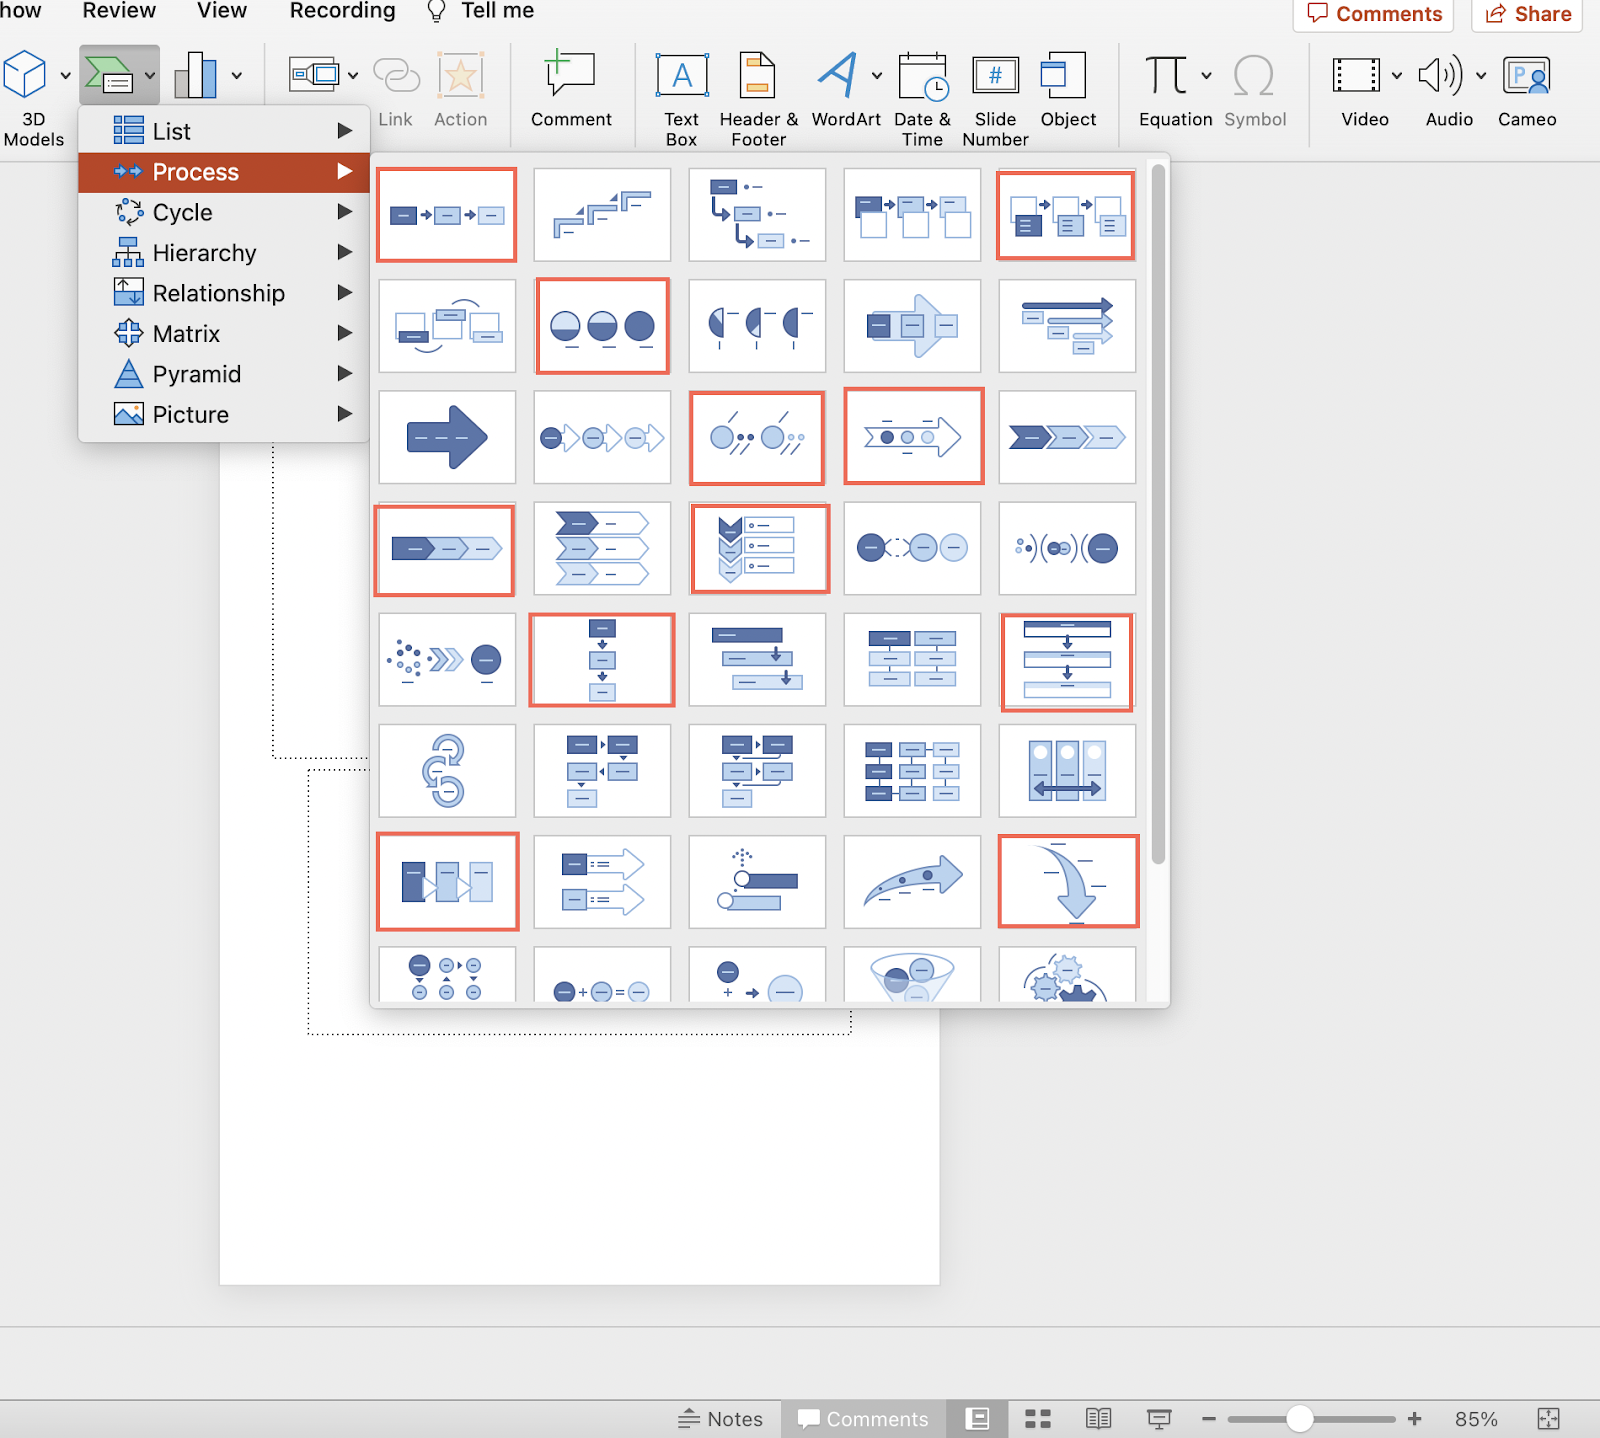This screenshot has width=1600, height=1438.
Task: Toggle the Notes pane
Action: (x=722, y=1418)
